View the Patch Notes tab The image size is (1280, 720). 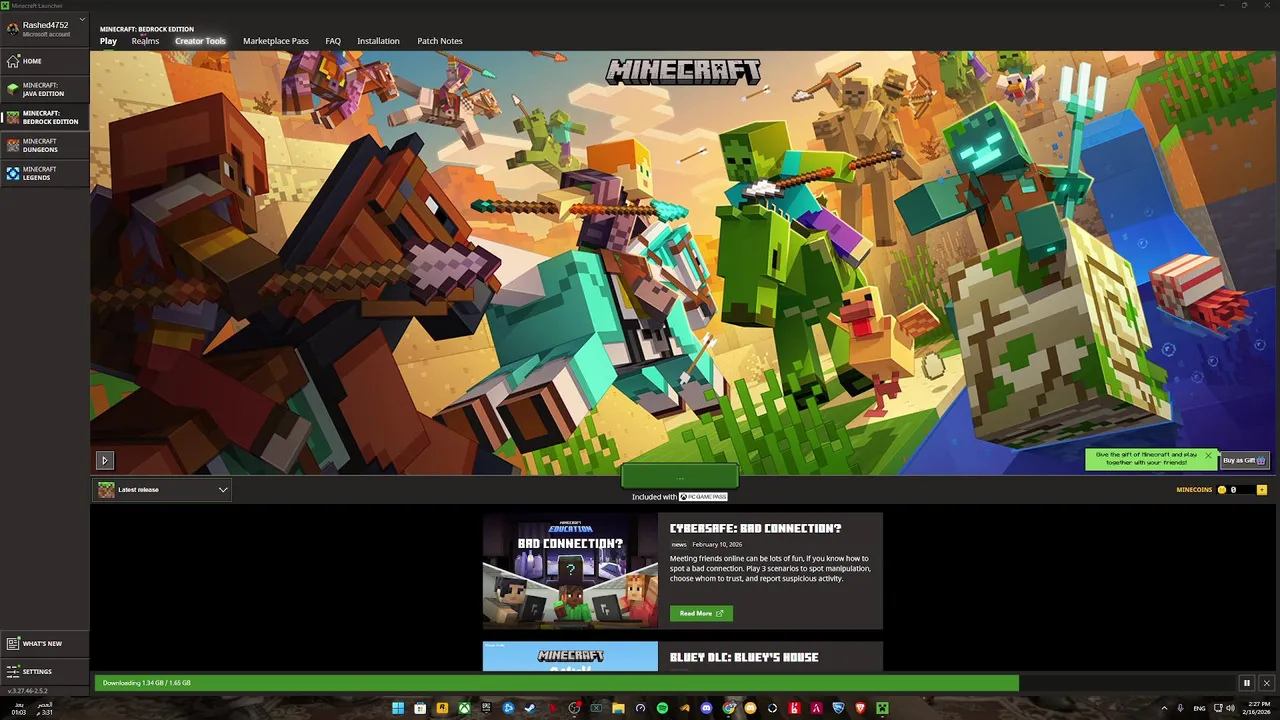[440, 41]
